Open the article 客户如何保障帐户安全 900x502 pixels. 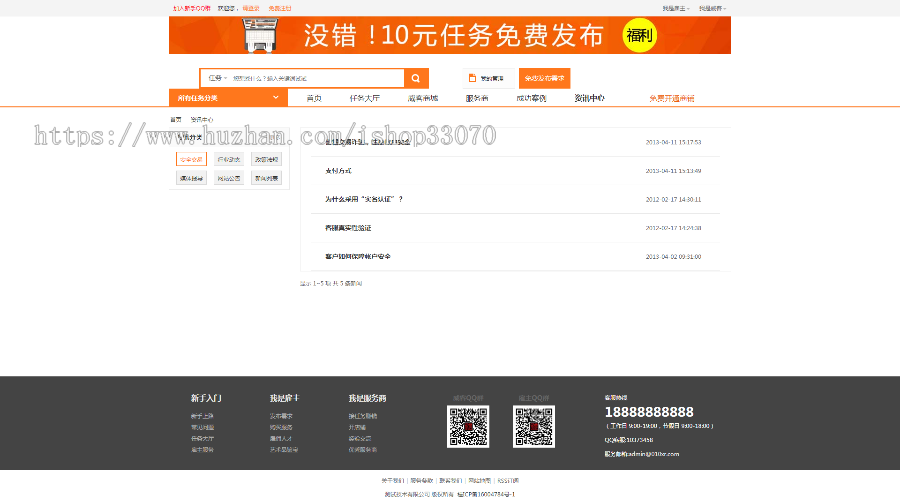358,256
